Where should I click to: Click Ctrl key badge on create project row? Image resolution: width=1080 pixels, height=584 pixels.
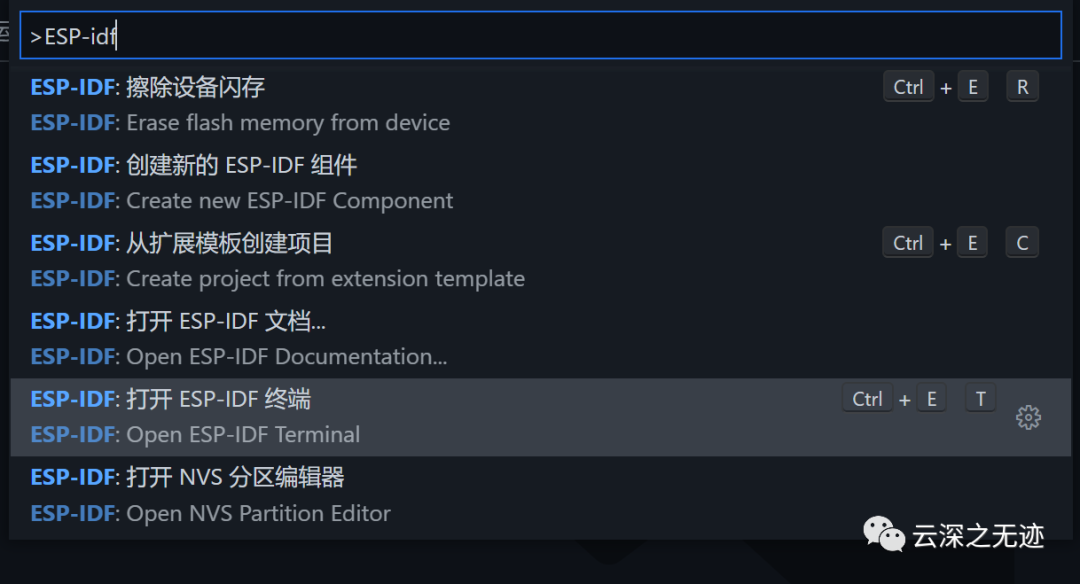click(908, 242)
